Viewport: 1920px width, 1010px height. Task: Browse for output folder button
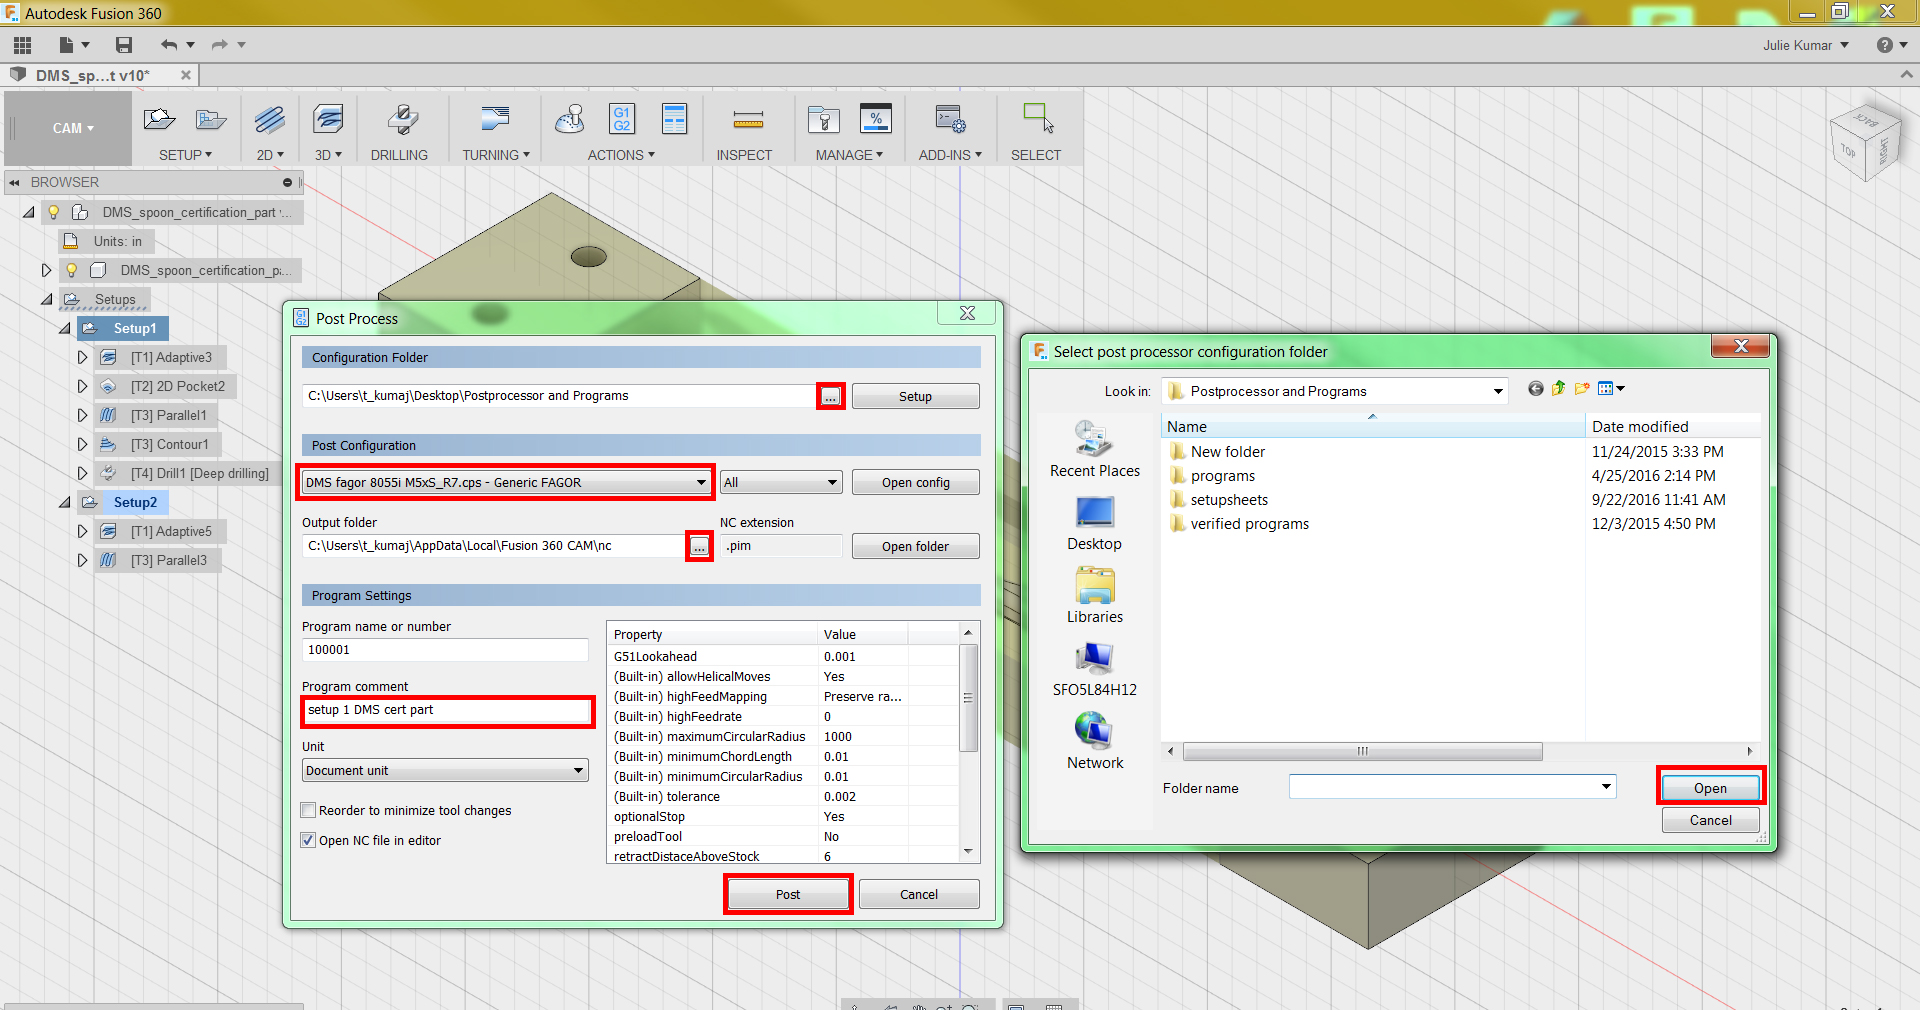point(699,546)
